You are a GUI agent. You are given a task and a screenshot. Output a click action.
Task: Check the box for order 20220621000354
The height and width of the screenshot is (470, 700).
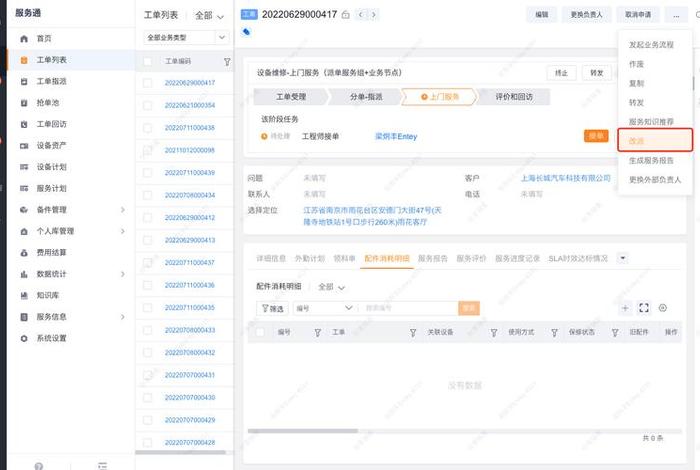[147, 106]
